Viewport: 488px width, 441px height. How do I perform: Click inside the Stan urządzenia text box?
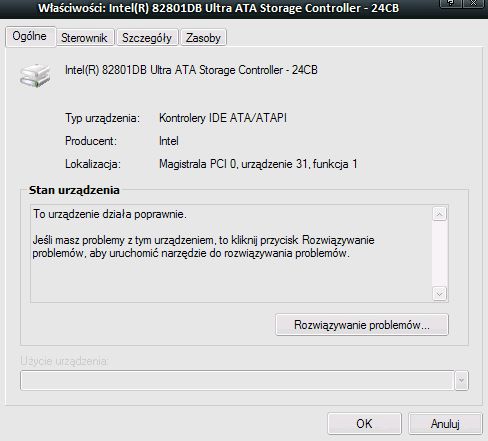tap(231, 254)
